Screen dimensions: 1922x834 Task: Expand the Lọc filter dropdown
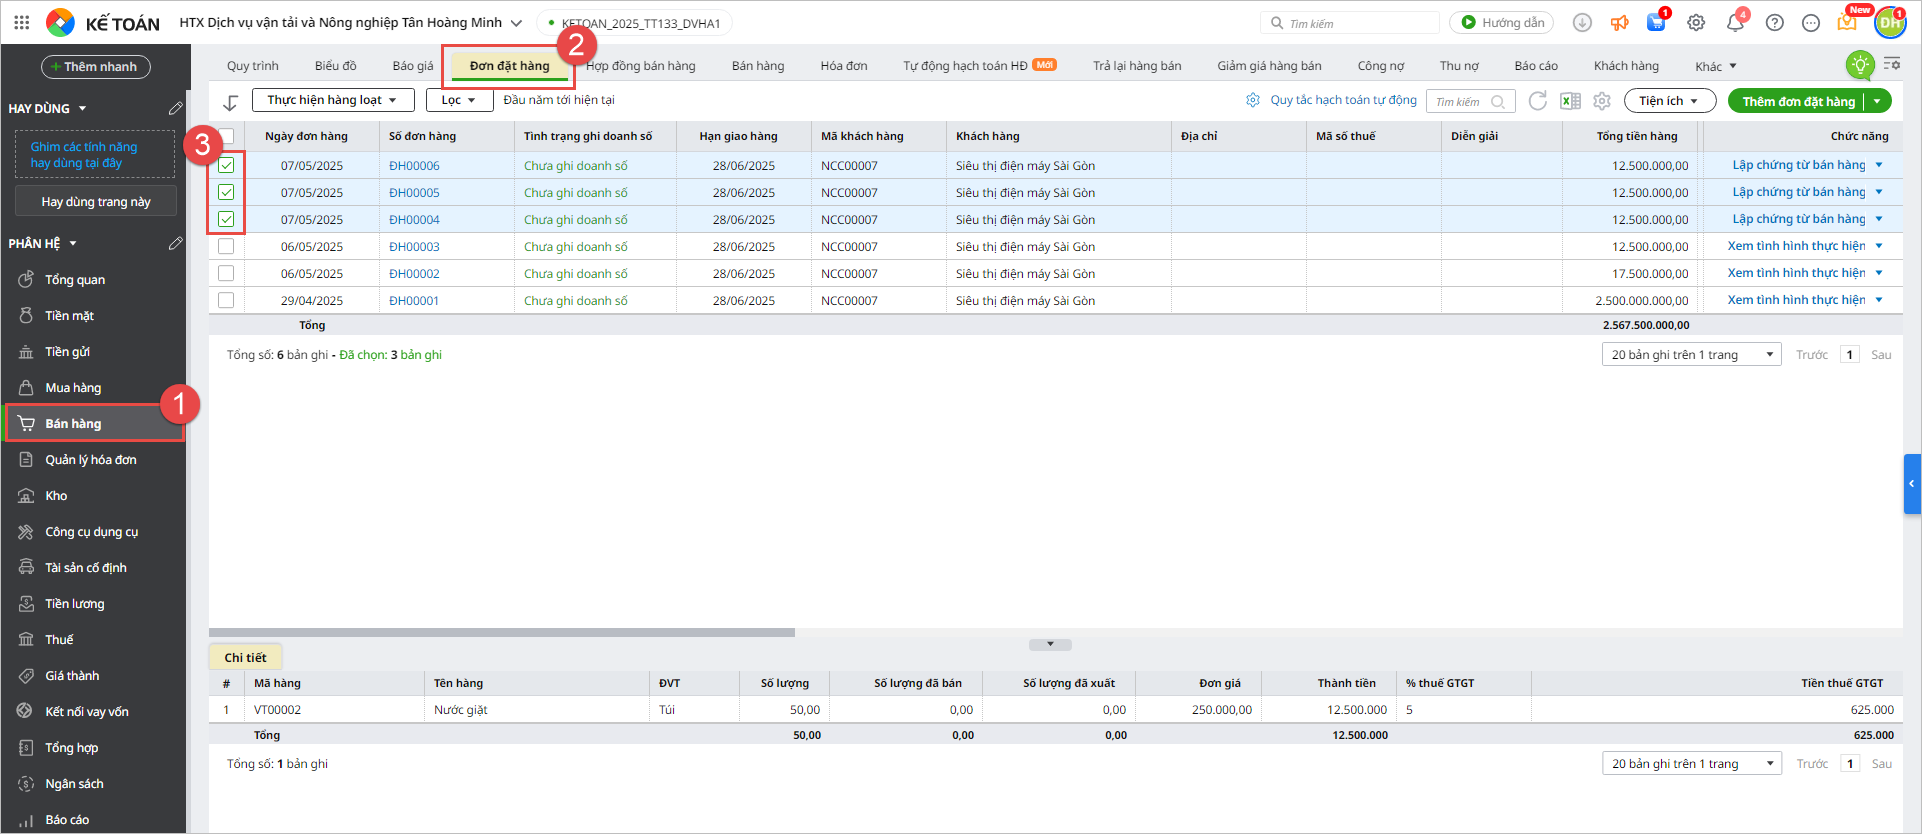[x=459, y=100]
